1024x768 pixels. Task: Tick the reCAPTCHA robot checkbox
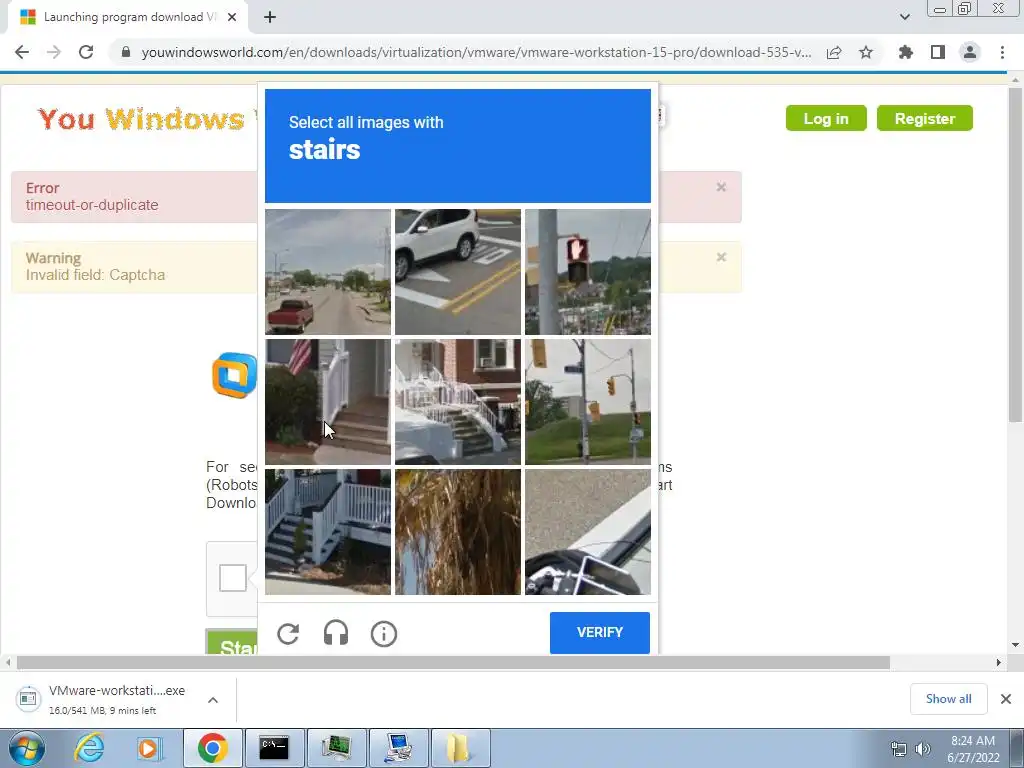(x=232, y=578)
